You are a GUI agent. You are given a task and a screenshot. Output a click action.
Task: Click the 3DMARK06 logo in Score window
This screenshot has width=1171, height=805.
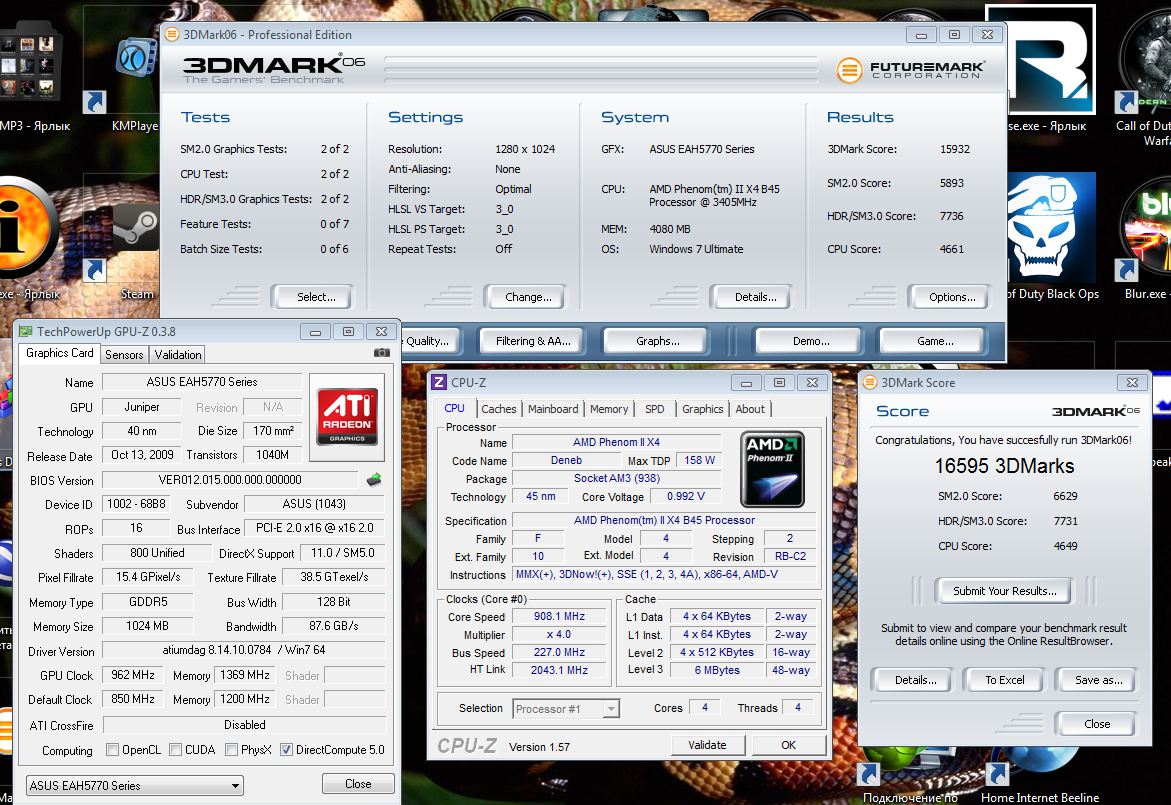click(1095, 411)
